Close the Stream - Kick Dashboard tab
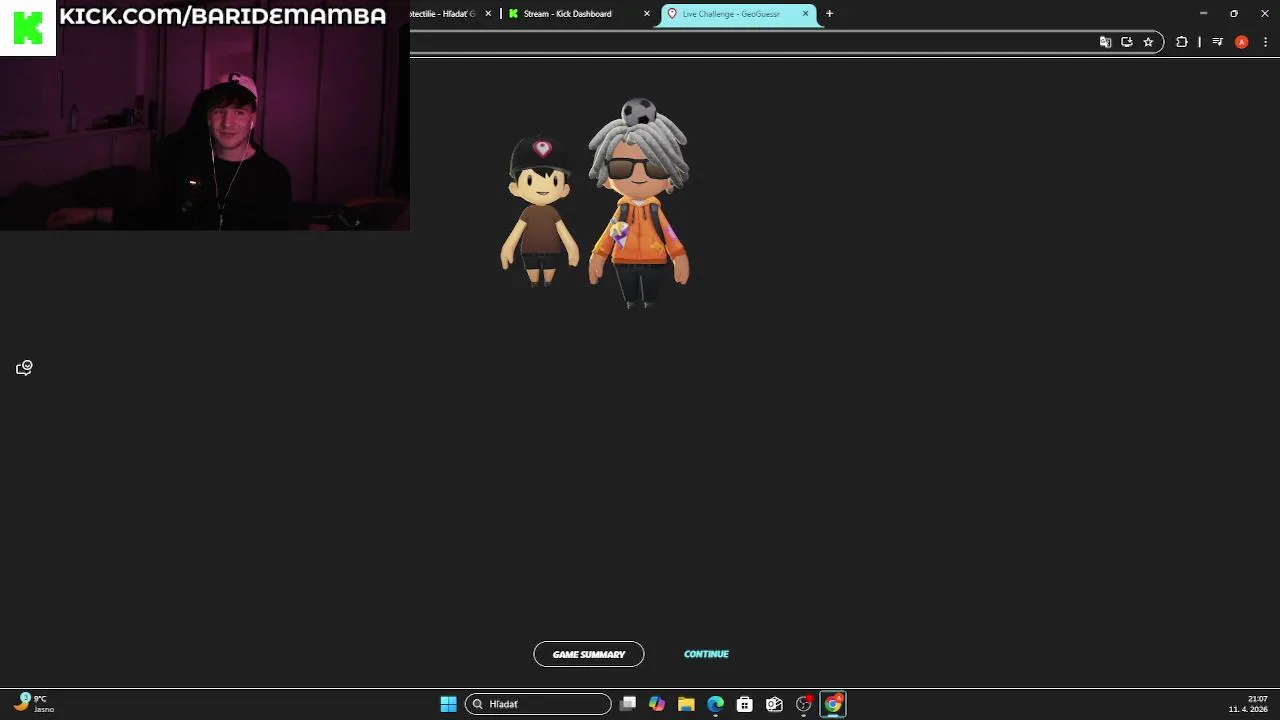Viewport: 1280px width, 720px height. point(647,14)
